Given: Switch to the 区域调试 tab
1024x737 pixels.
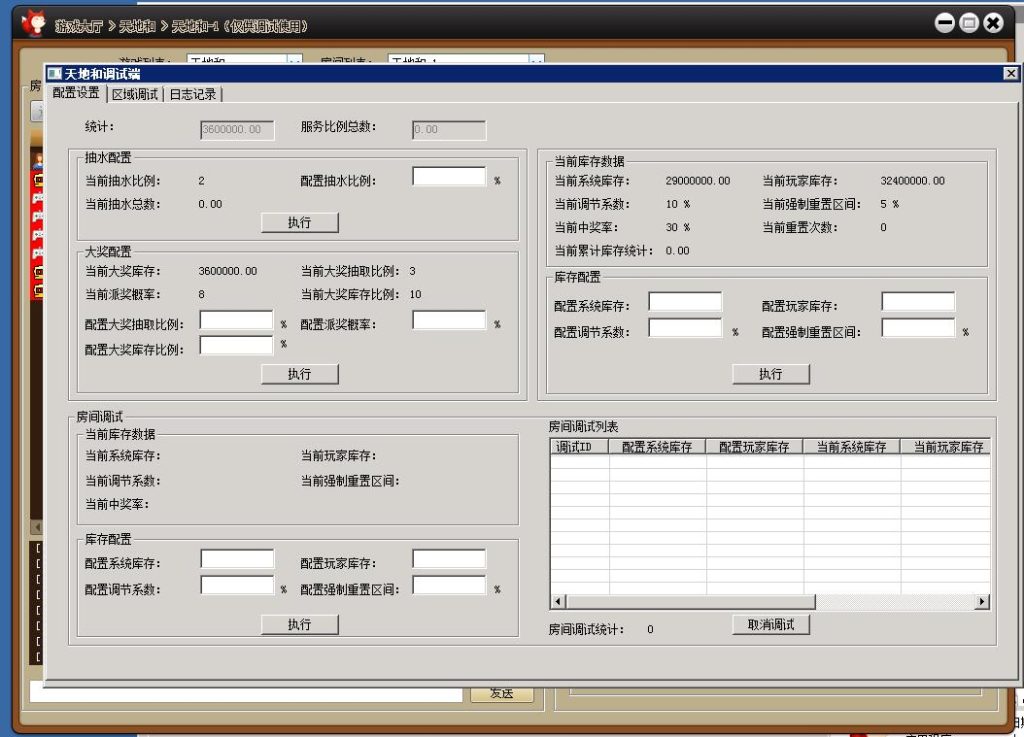Looking at the screenshot, I should click(135, 94).
